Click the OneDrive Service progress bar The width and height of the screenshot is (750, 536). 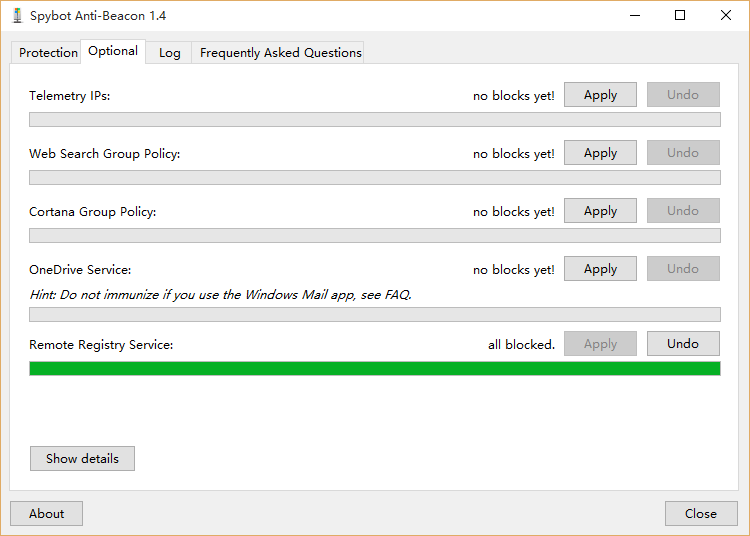375,315
